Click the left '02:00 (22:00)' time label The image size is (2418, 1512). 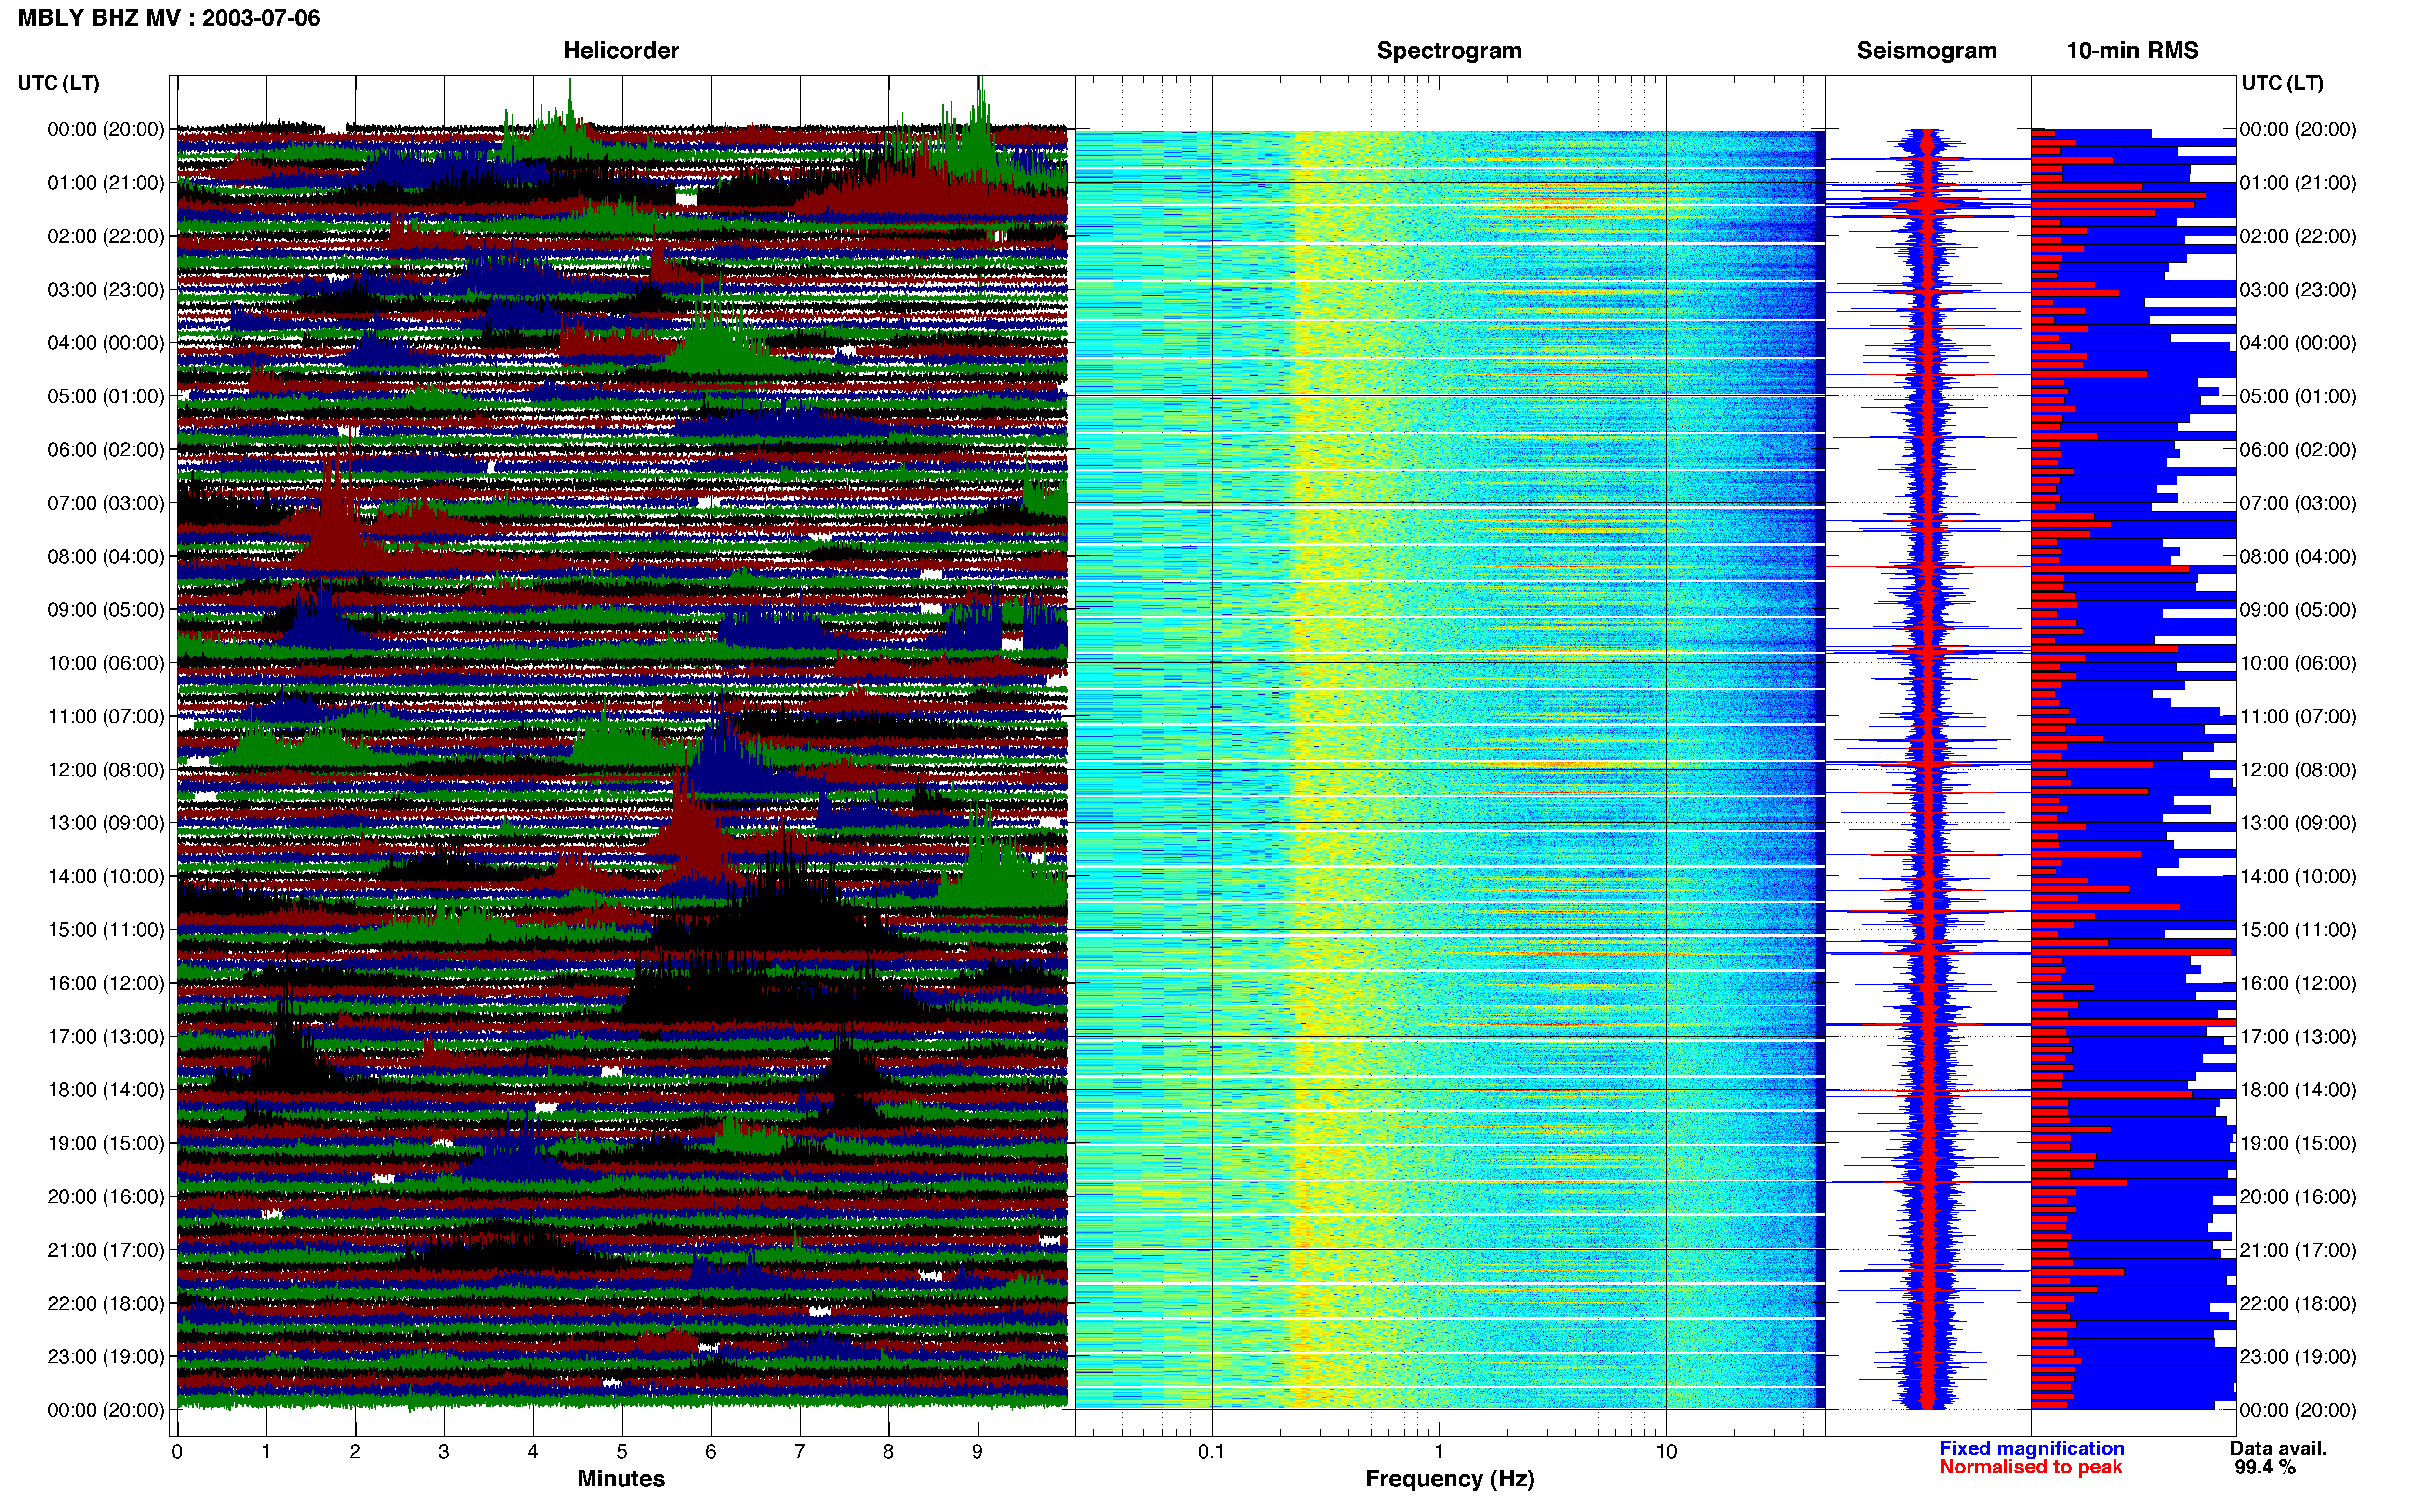point(106,236)
